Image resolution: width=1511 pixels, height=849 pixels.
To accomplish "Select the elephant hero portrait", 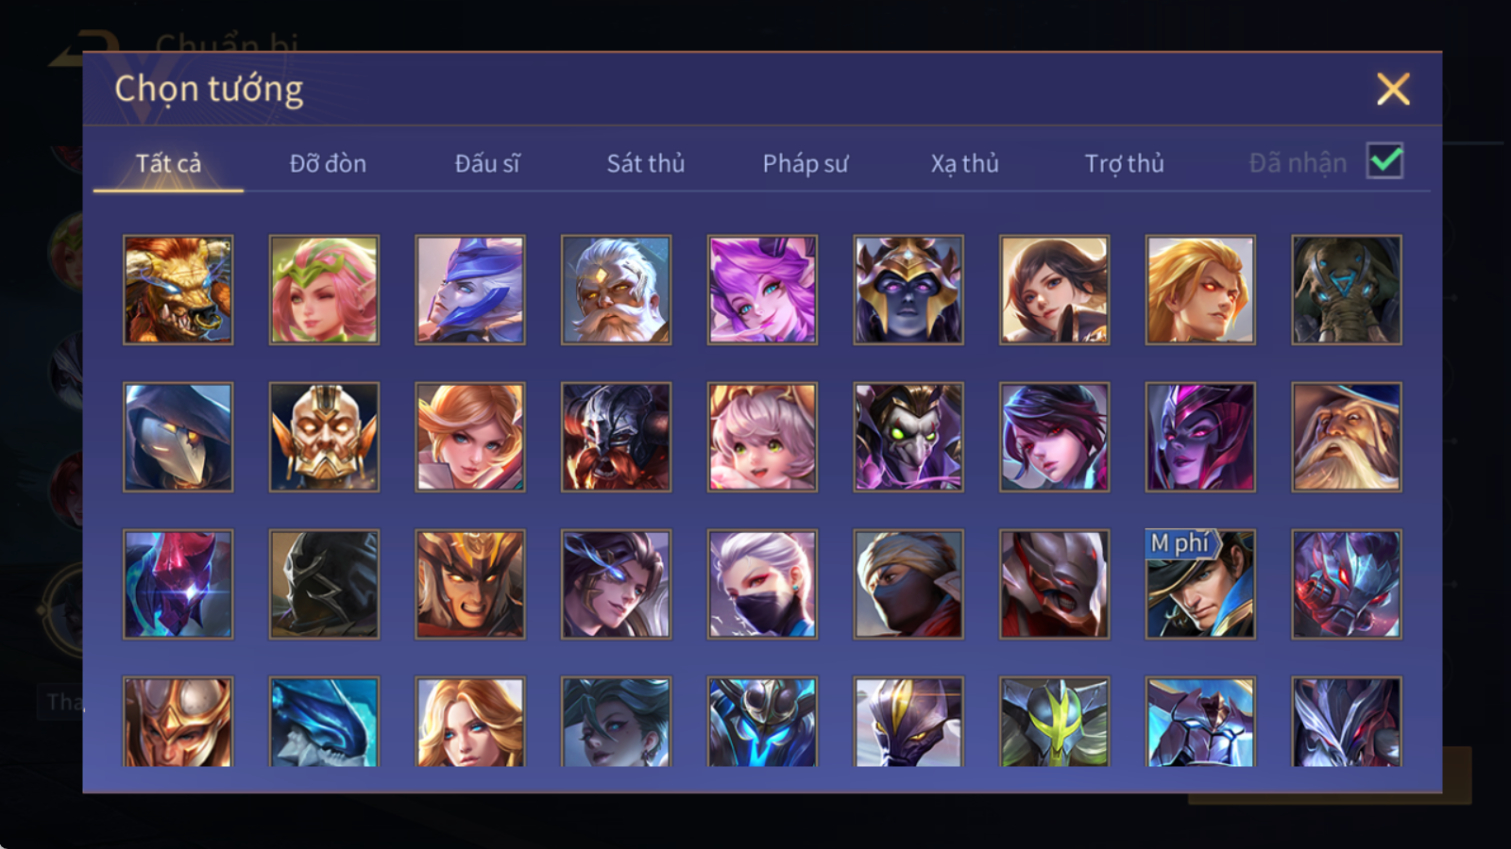I will point(1346,290).
